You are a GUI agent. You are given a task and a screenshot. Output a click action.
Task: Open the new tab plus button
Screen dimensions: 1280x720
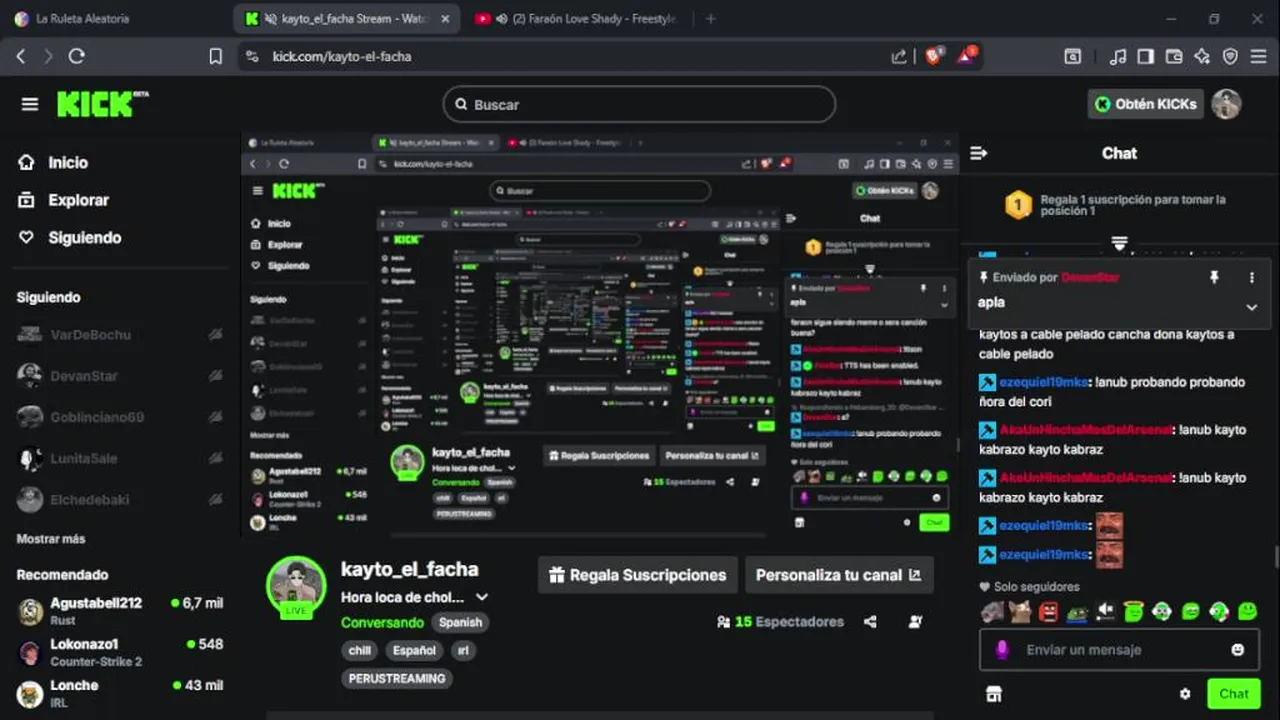[x=710, y=19]
